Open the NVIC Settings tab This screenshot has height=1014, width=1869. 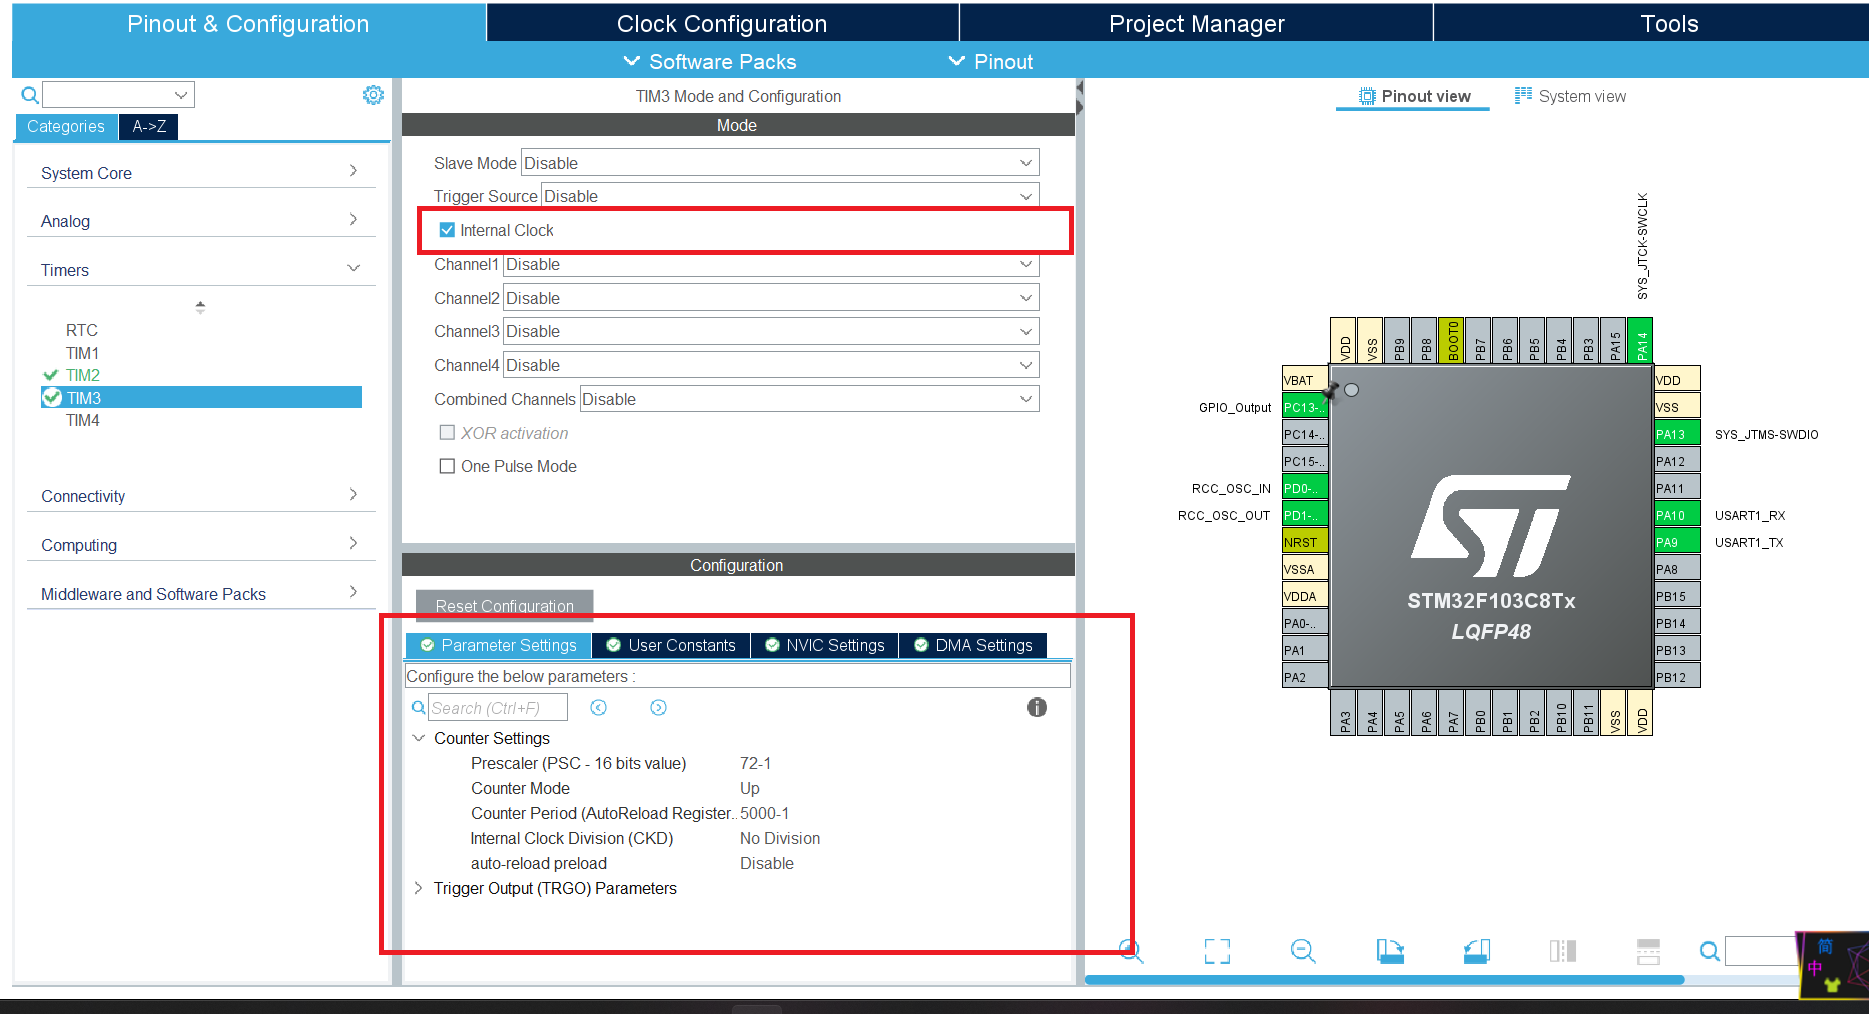point(825,645)
